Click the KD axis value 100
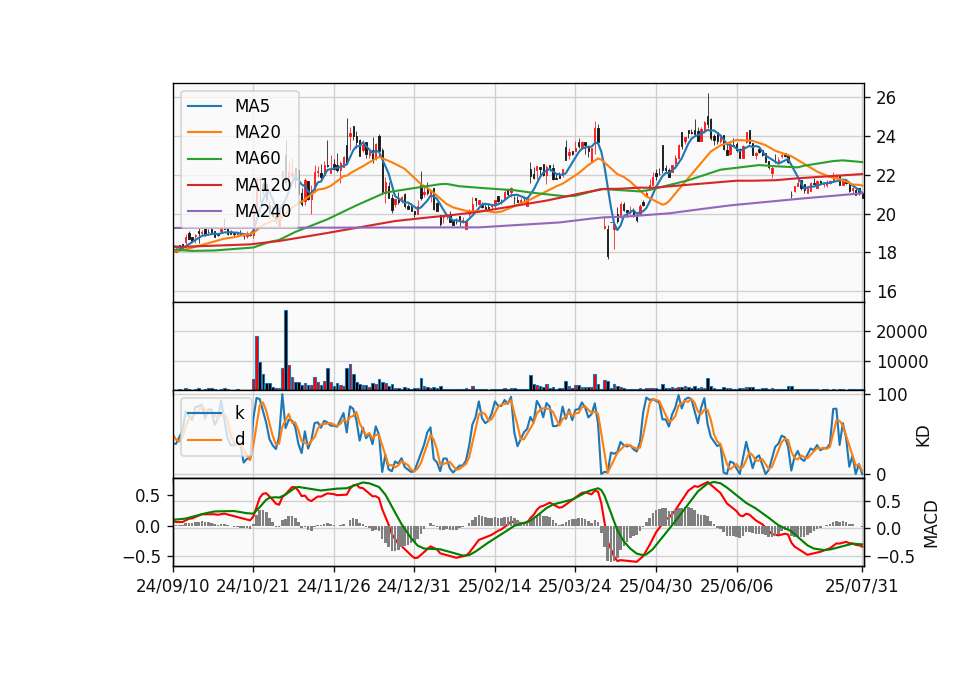 pyautogui.click(x=891, y=395)
